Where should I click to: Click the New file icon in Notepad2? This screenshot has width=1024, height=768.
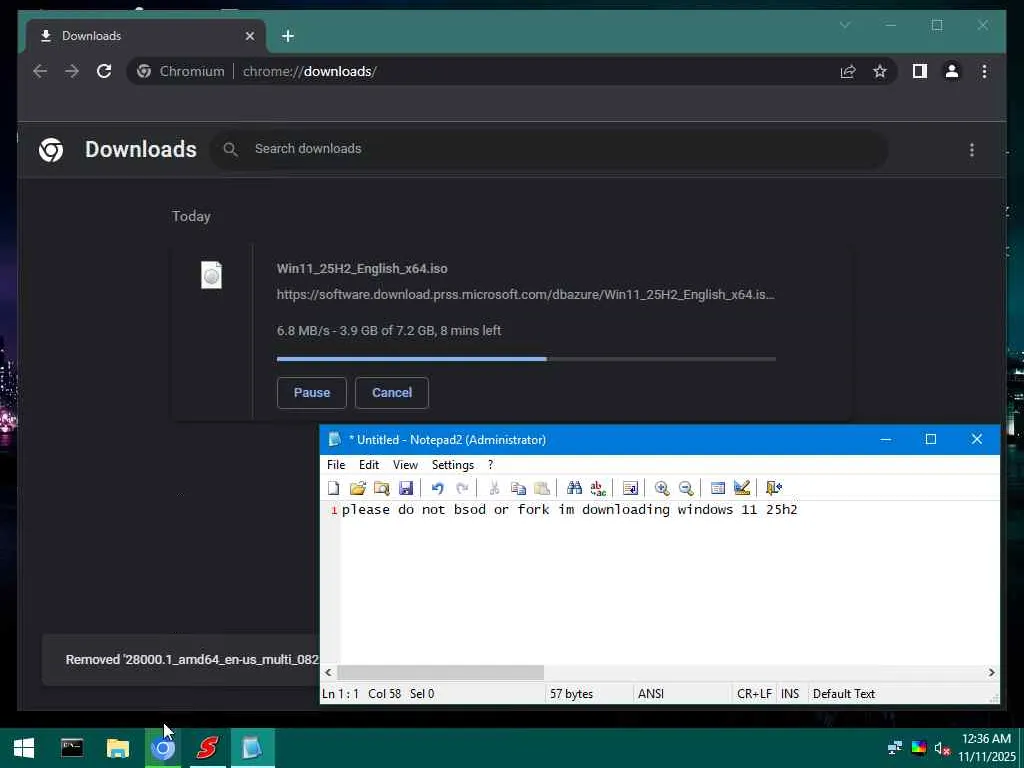coord(334,488)
